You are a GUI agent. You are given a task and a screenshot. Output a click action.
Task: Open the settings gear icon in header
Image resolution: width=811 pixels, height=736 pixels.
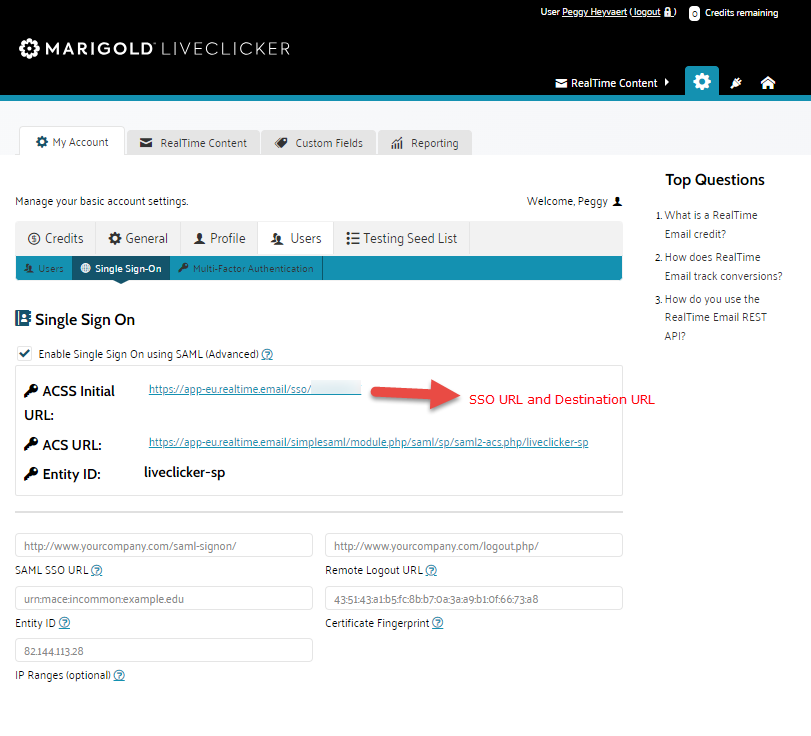702,82
